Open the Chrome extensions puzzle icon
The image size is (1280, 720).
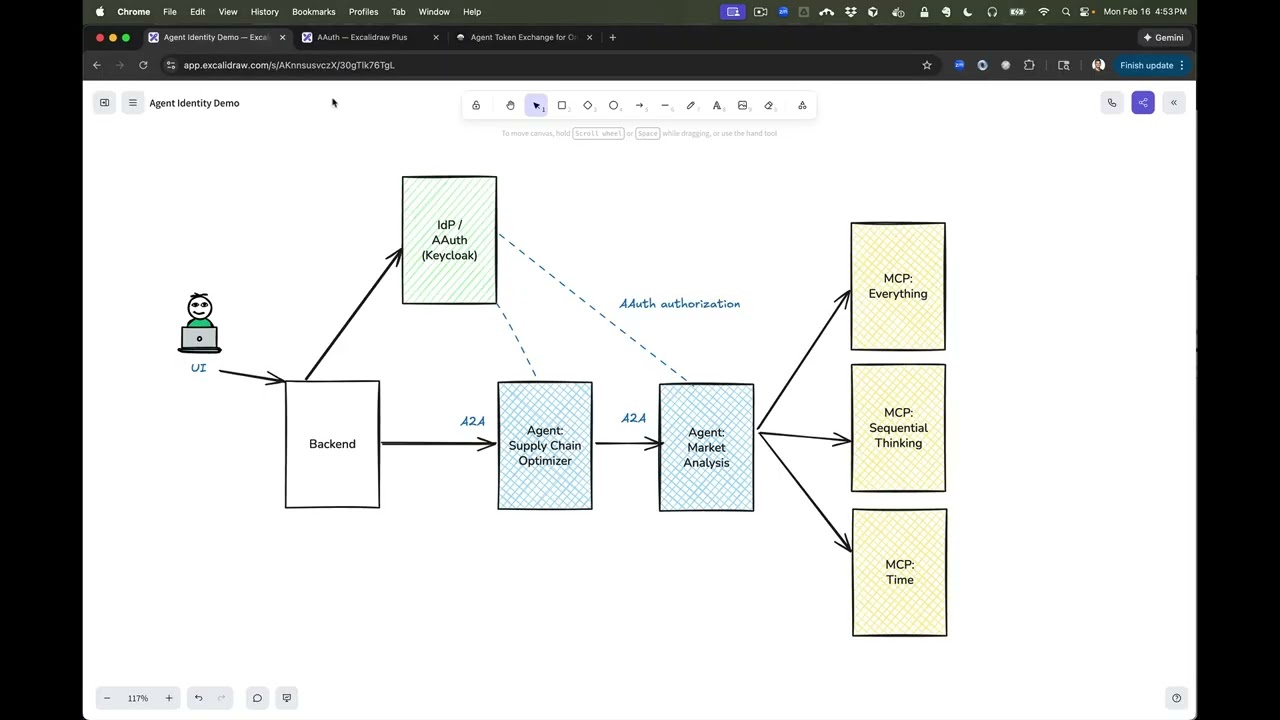(x=1029, y=65)
